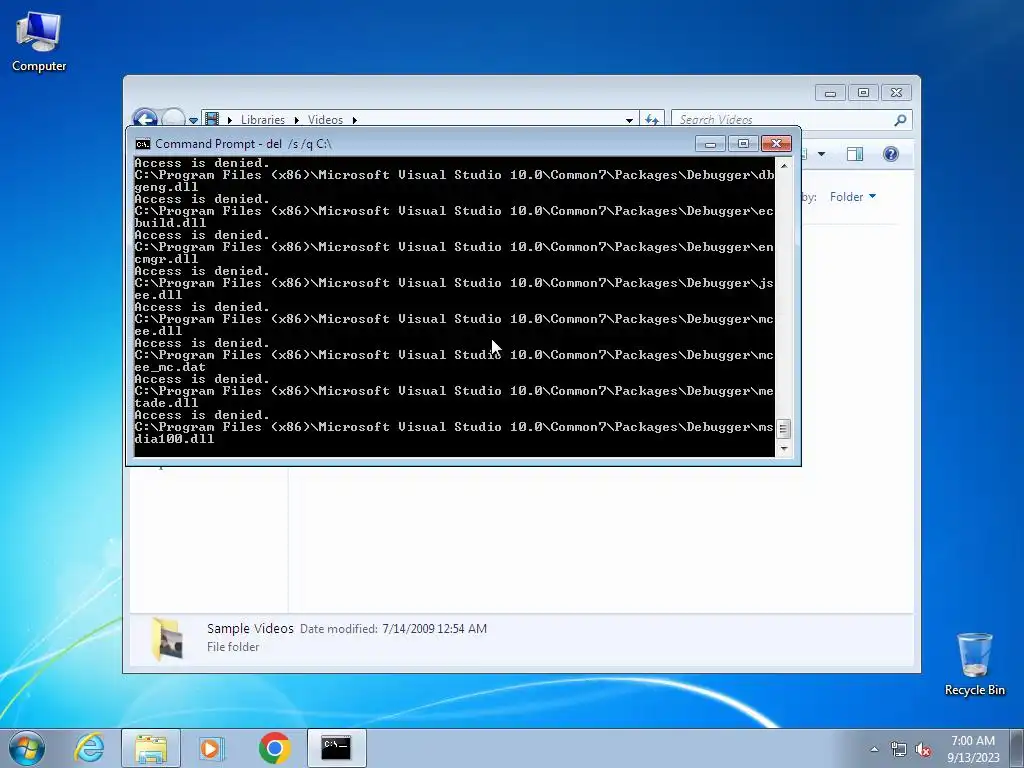Expand the arrow after Libraries breadcrumb
The width and height of the screenshot is (1024, 768).
pyautogui.click(x=296, y=120)
